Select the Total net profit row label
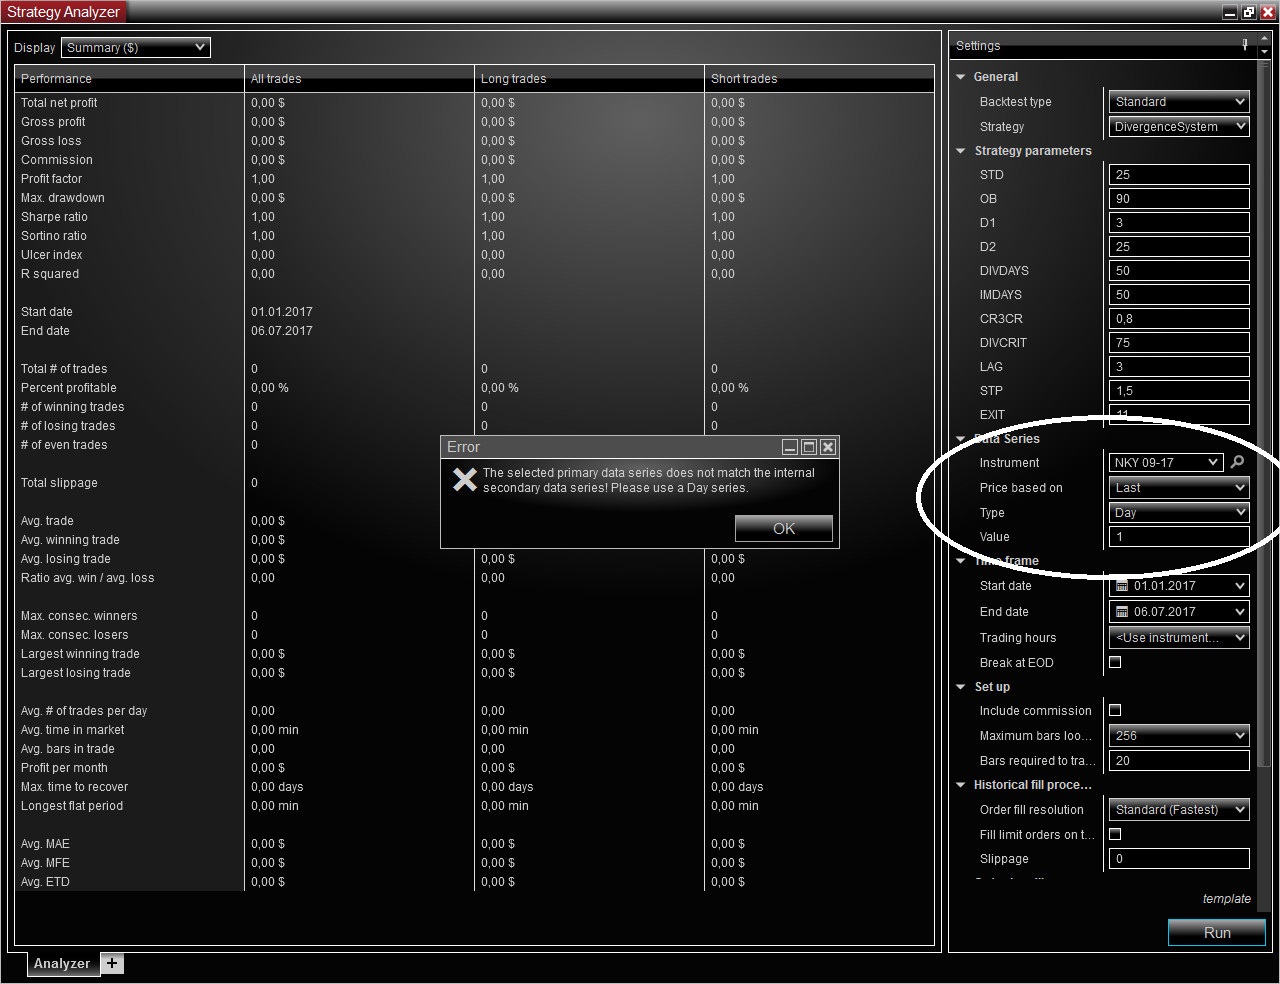1280x984 pixels. (x=59, y=103)
